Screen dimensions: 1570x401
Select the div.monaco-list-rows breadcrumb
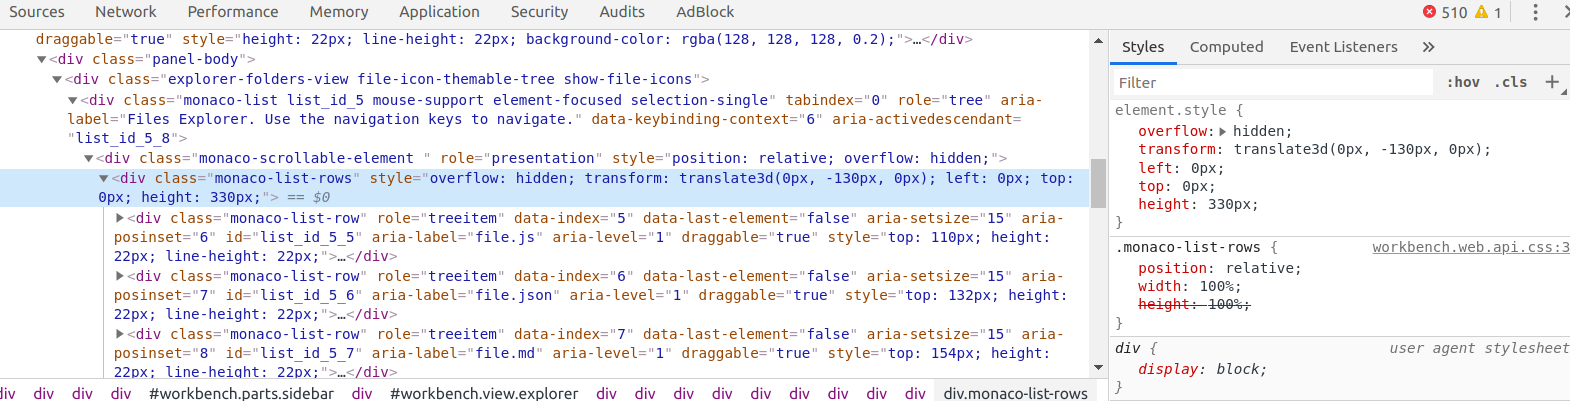tap(1015, 393)
